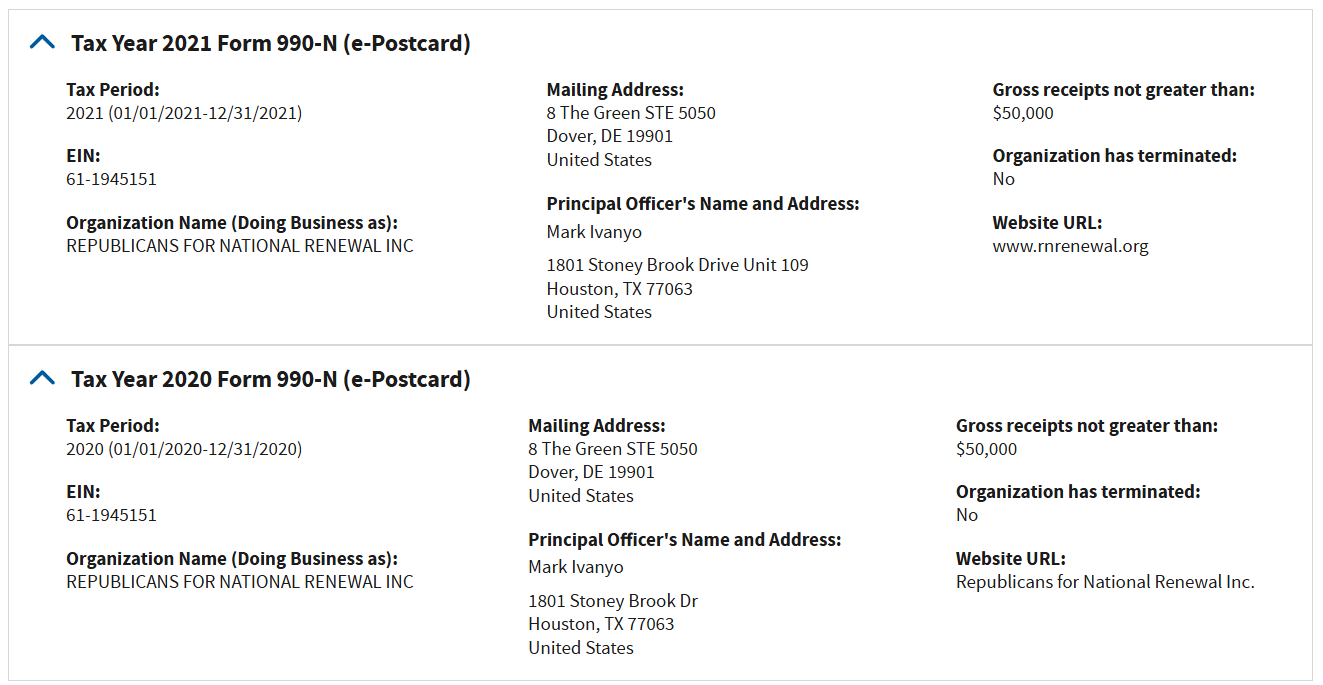Click Mark Ivanyo in the 2021 filing
The width and height of the screenshot is (1323, 685).
coord(594,232)
